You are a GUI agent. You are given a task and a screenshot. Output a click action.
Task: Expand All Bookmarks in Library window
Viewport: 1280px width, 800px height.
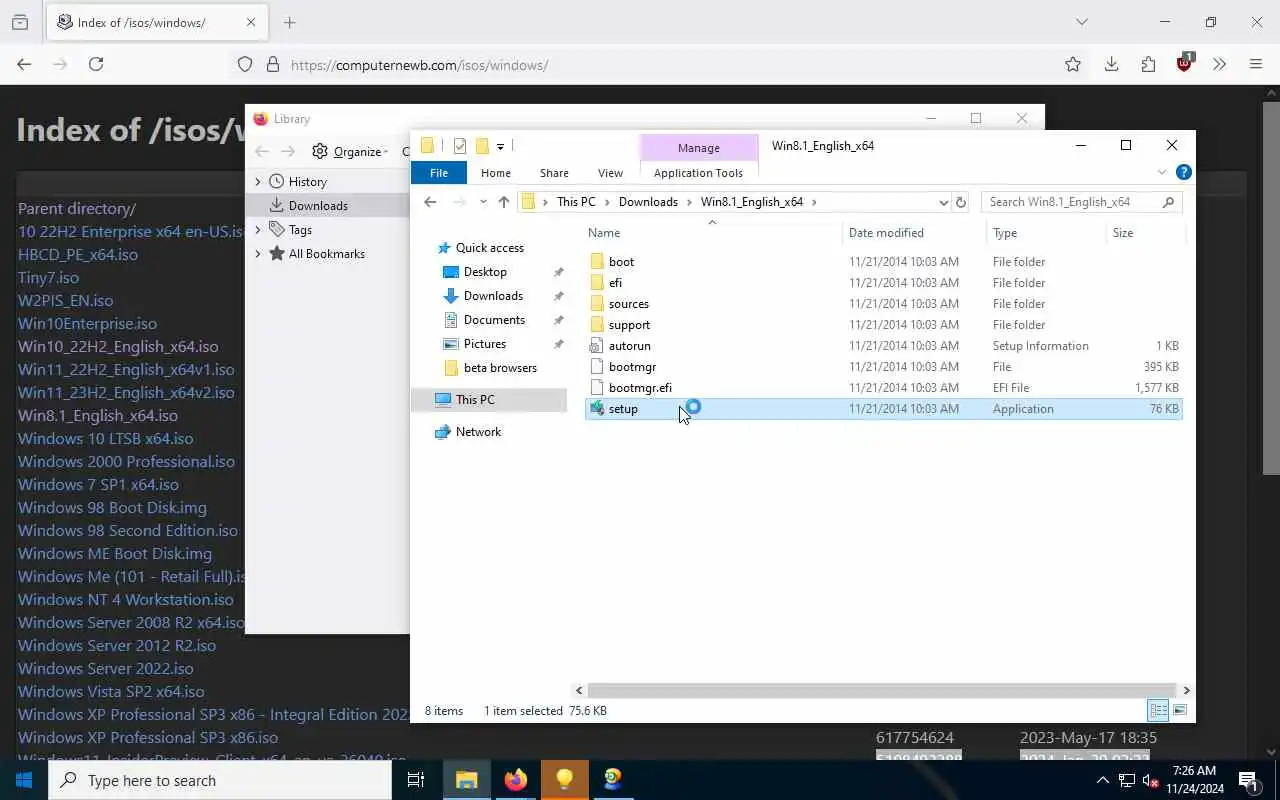point(258,254)
